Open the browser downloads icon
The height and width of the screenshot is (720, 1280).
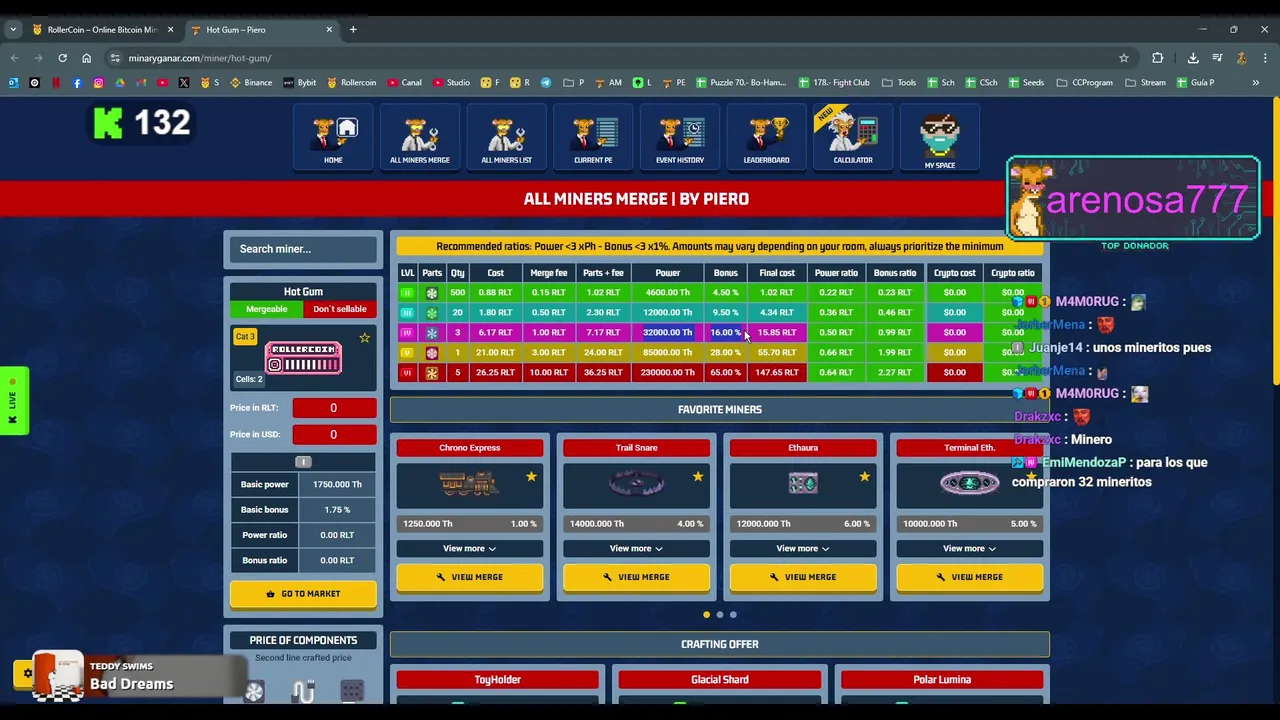point(1193,58)
